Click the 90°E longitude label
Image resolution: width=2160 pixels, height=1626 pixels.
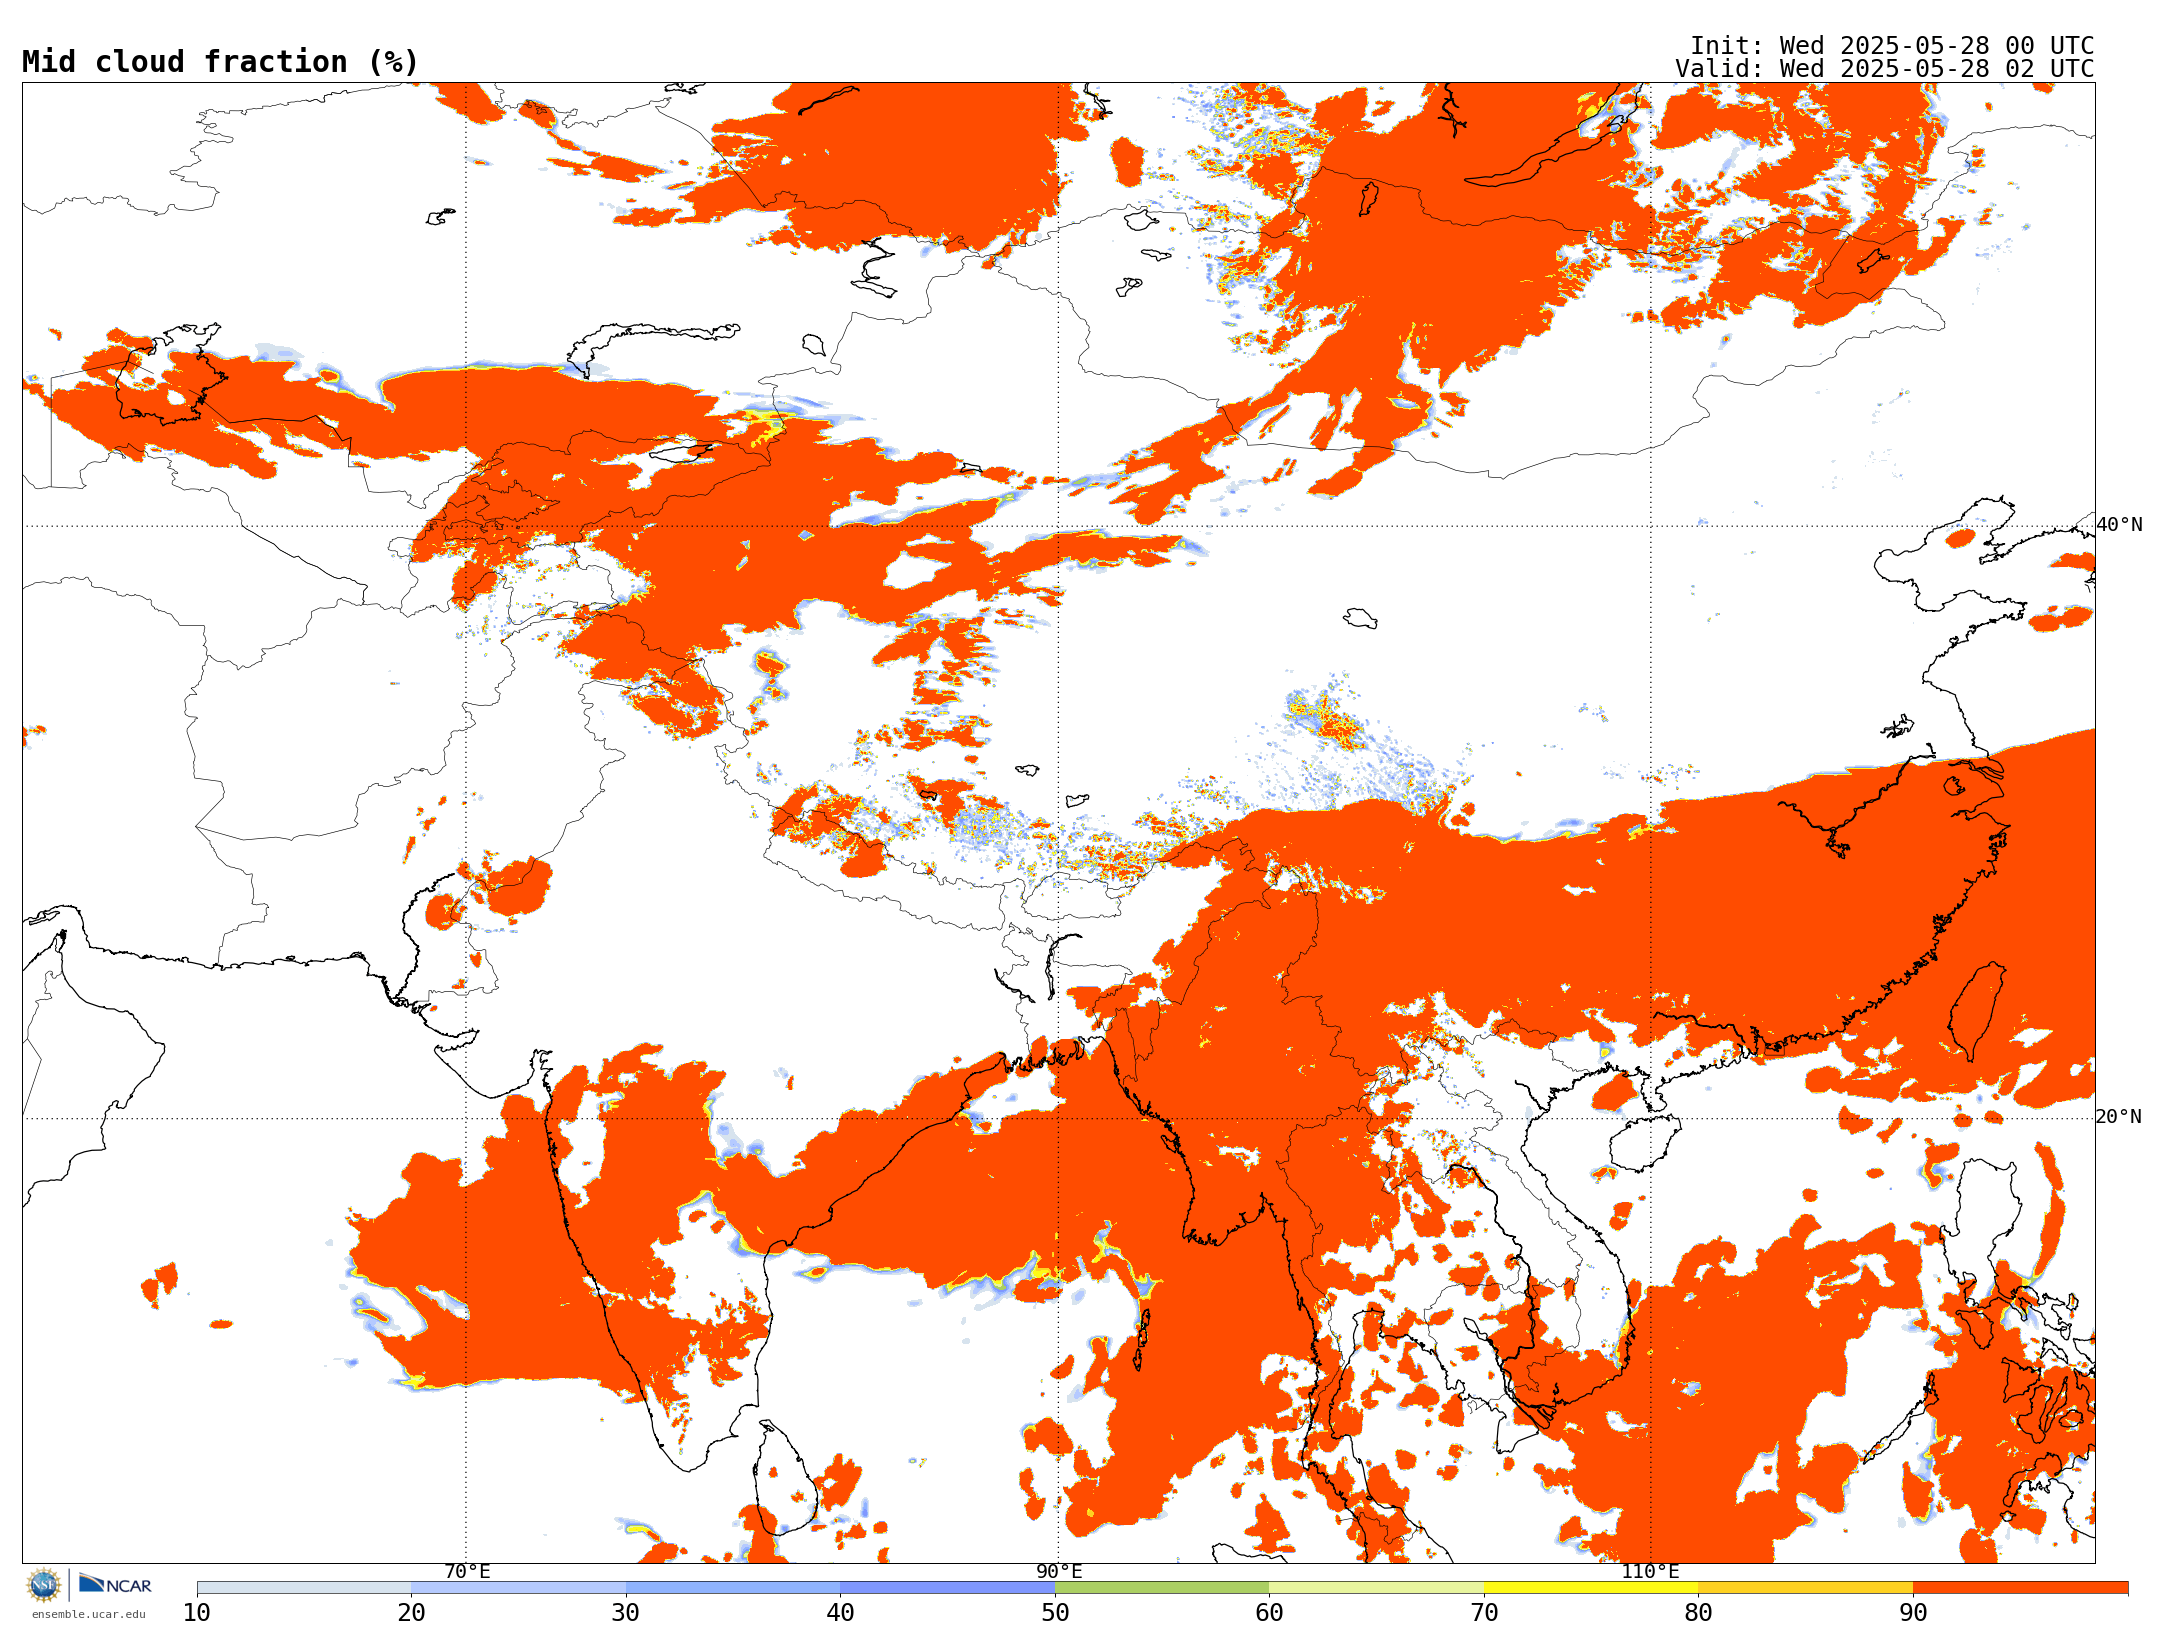click(x=1059, y=1571)
